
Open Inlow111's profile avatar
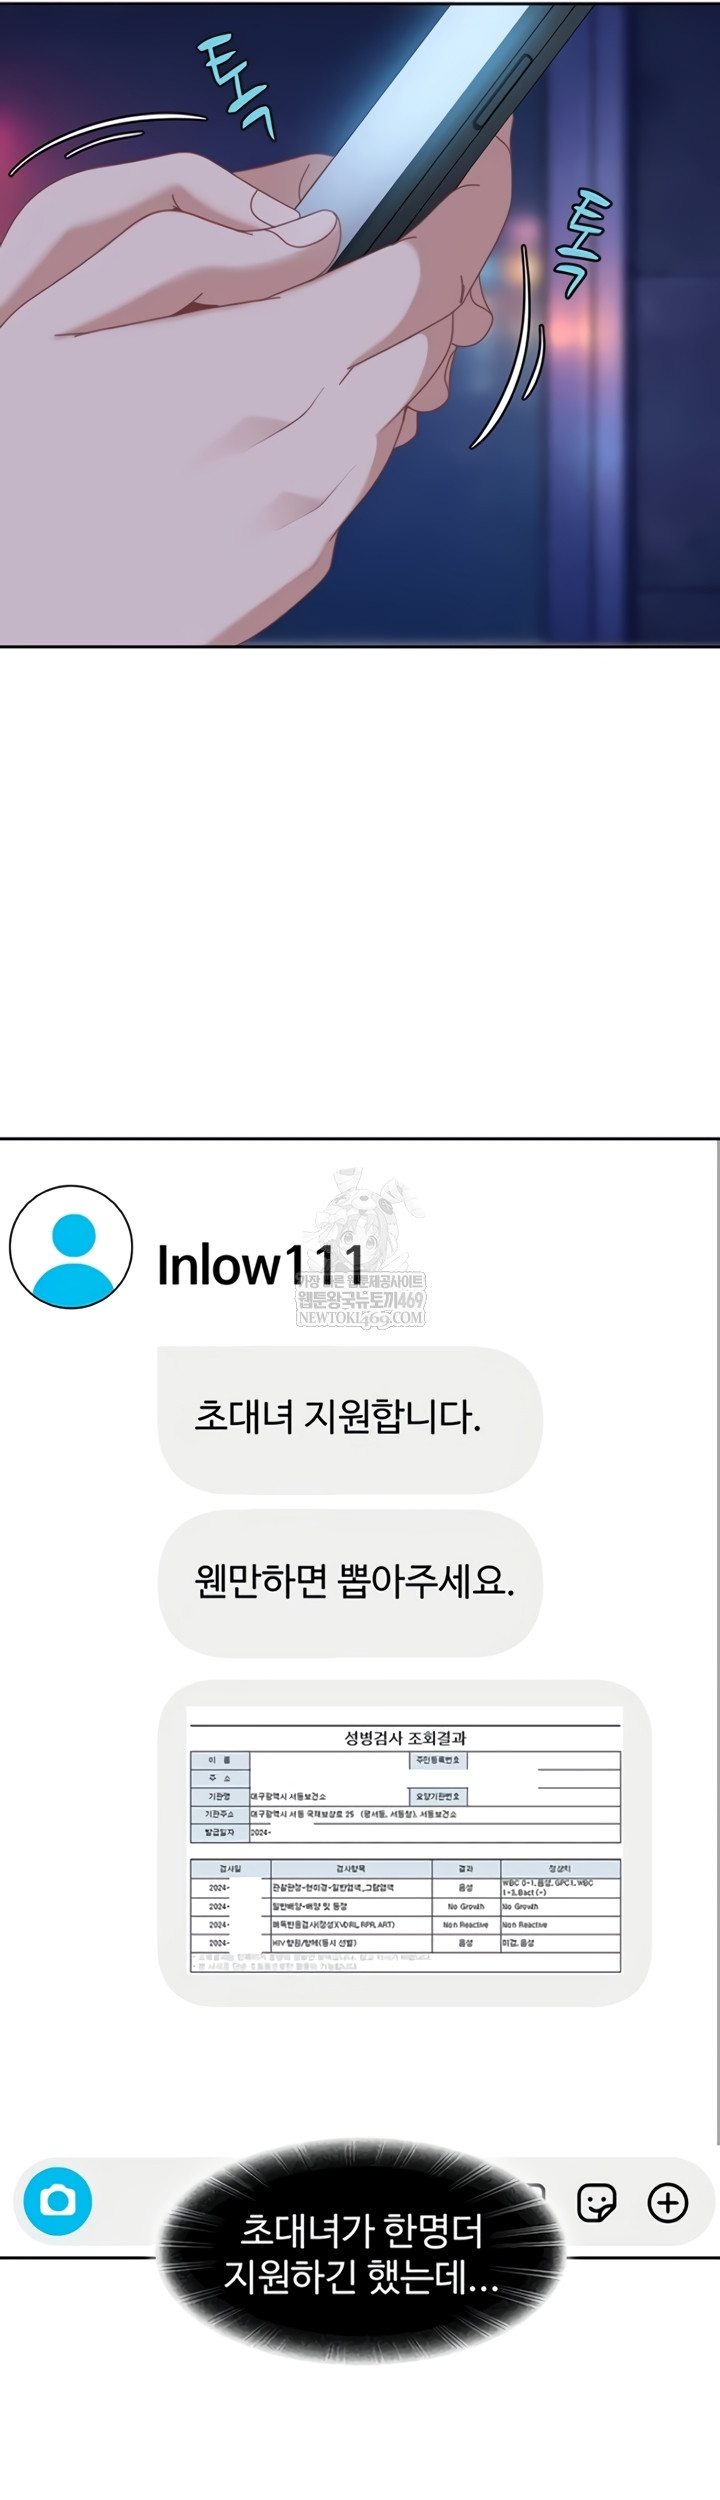pos(71,1247)
